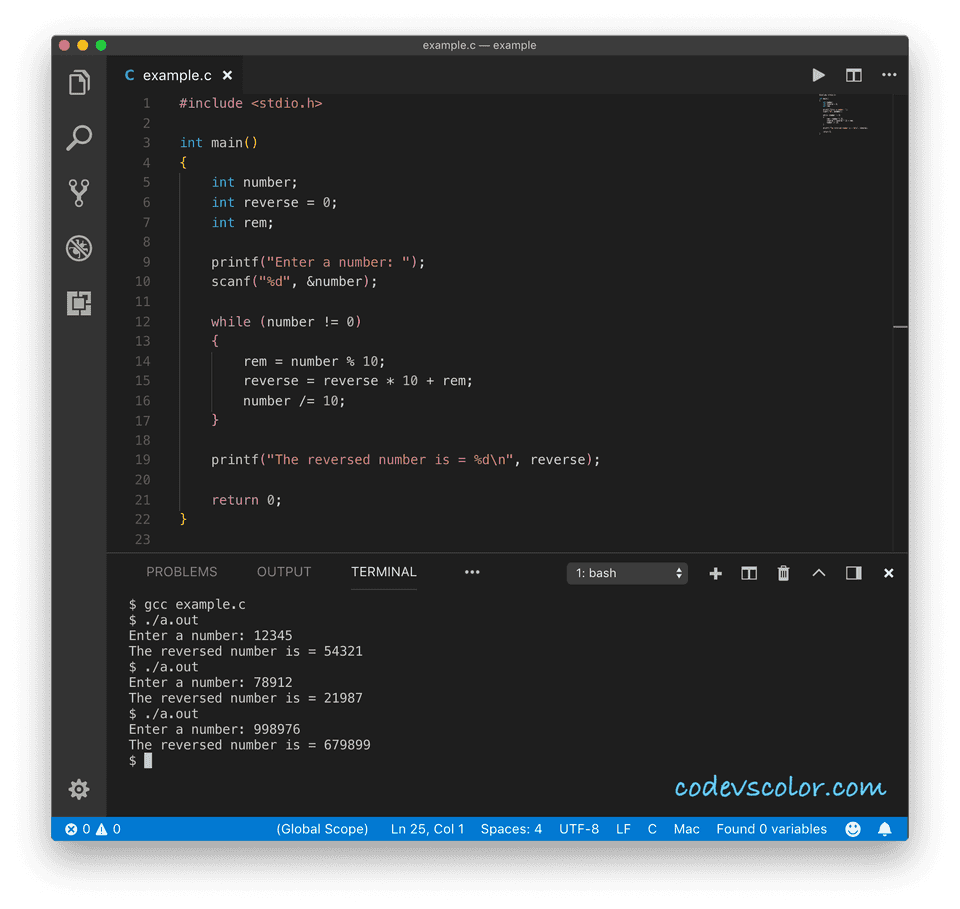Open go-to-line via Ln 25, Col 1
This screenshot has height=909, width=960.
click(427, 828)
